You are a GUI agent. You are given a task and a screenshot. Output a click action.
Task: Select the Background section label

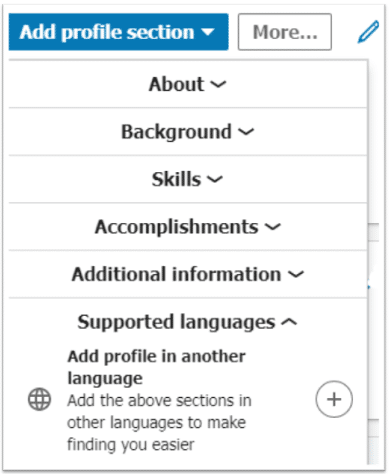click(176, 132)
